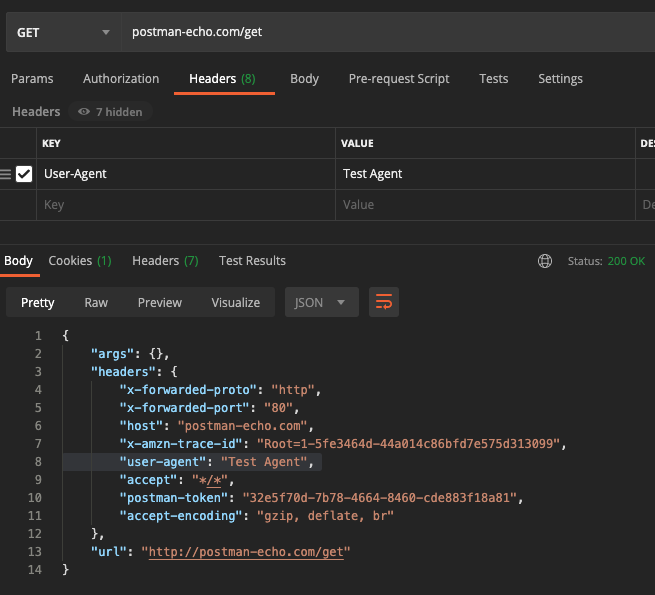This screenshot has width=655, height=595.
Task: Click the request URL field postman-echo.com/get
Action: pos(388,32)
